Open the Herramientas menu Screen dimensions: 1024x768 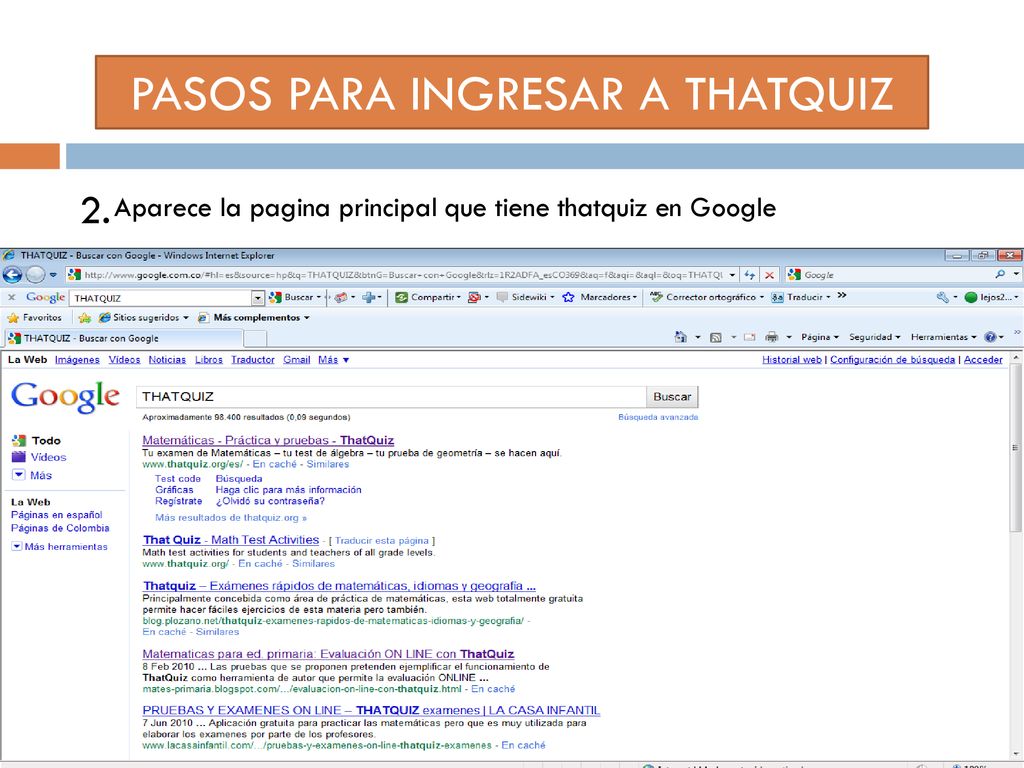[944, 337]
